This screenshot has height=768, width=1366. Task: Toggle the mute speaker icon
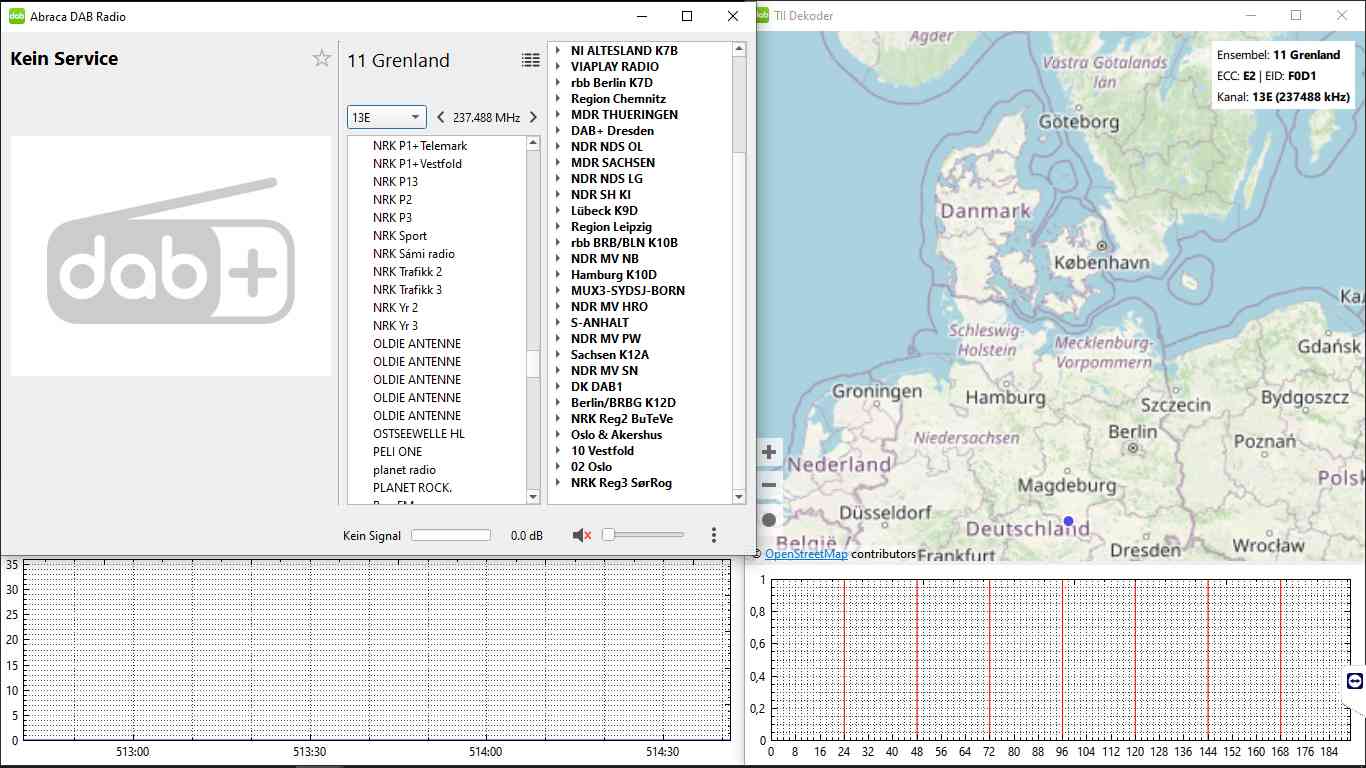tap(581, 535)
